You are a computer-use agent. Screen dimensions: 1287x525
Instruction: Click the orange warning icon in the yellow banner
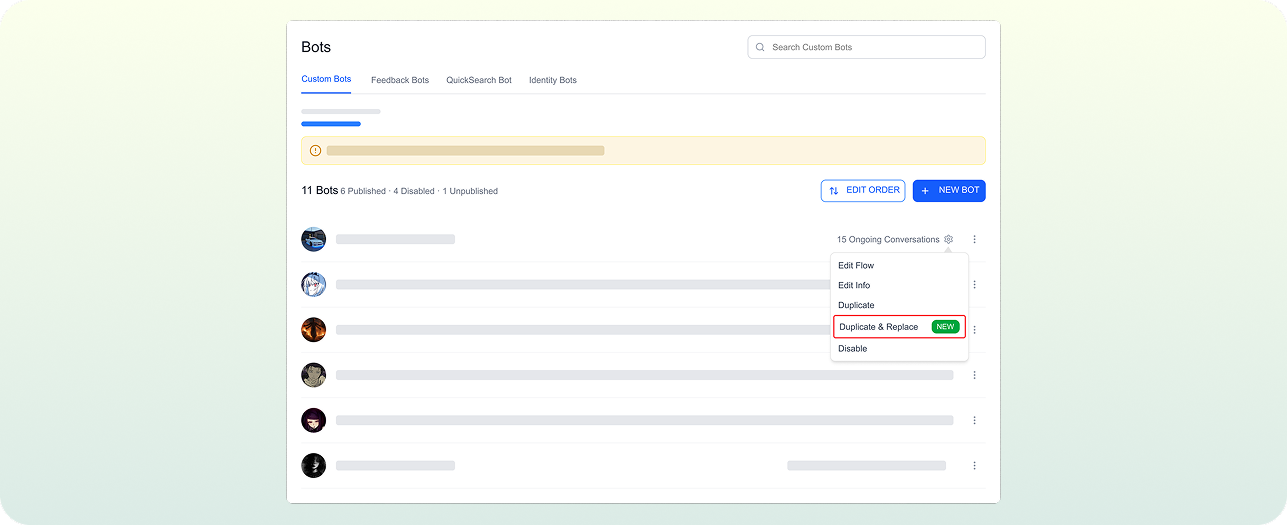(x=315, y=151)
